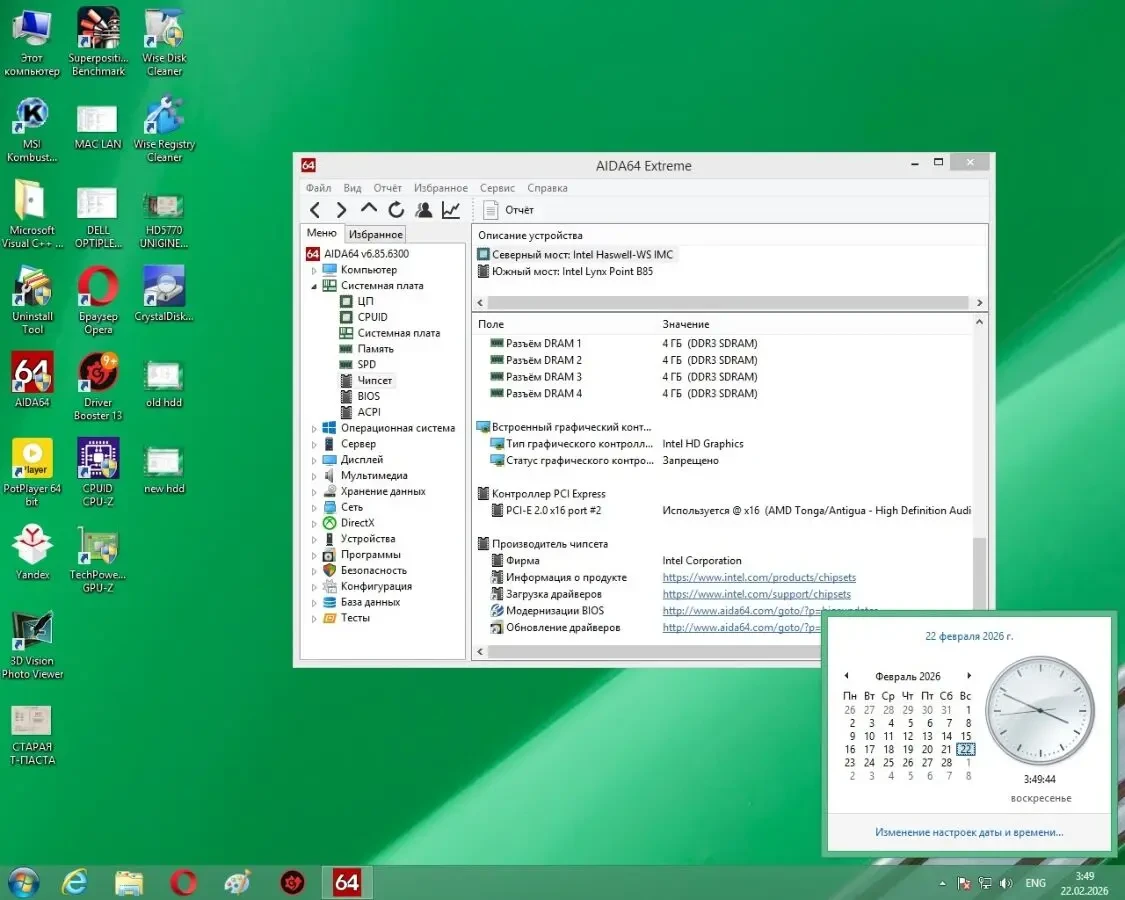
Task: Select the Driver Booster 13 desktop icon
Action: (98, 385)
